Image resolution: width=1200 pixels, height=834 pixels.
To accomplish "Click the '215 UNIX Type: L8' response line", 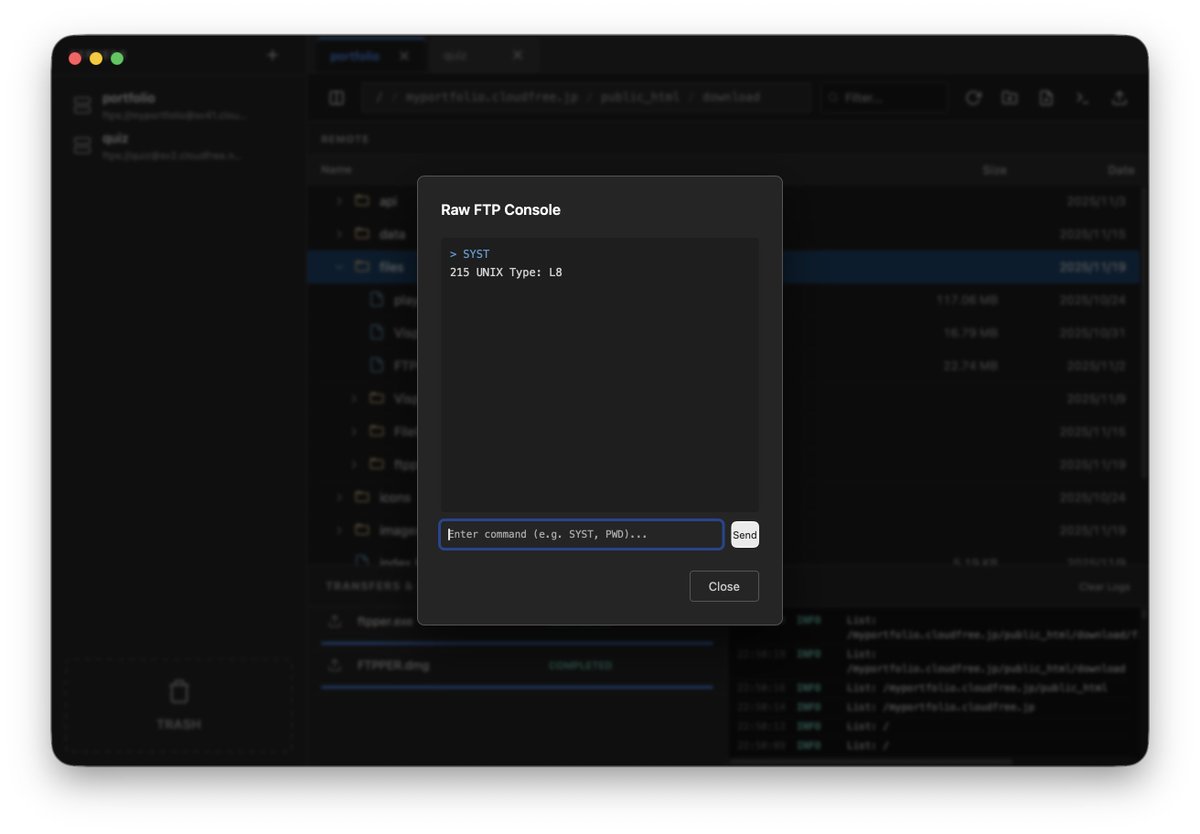I will tap(506, 272).
